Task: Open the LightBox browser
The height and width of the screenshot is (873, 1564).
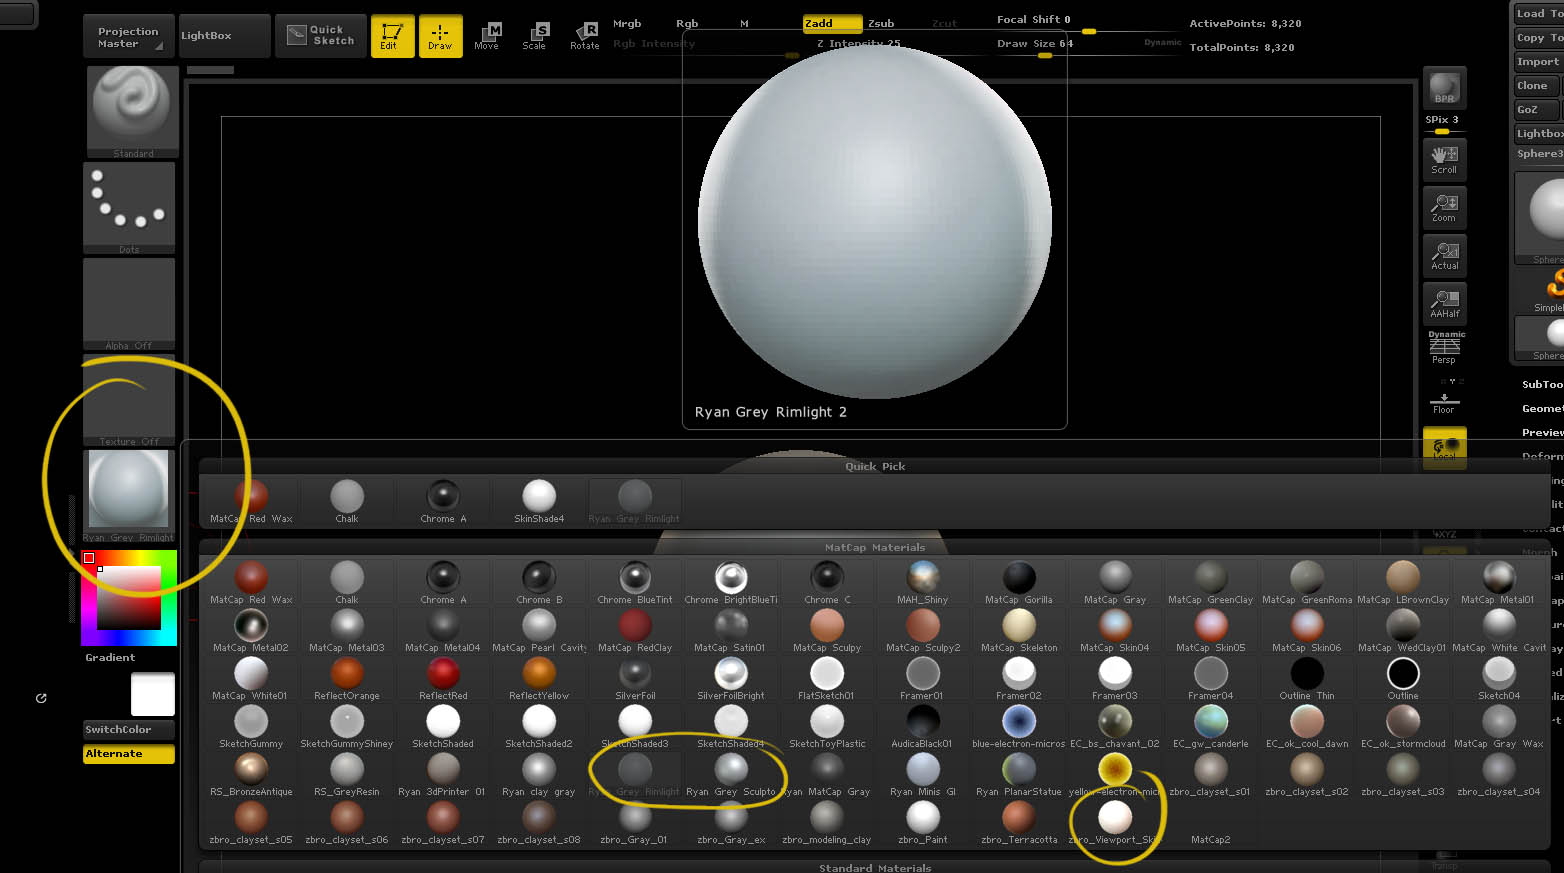Action: click(x=224, y=36)
